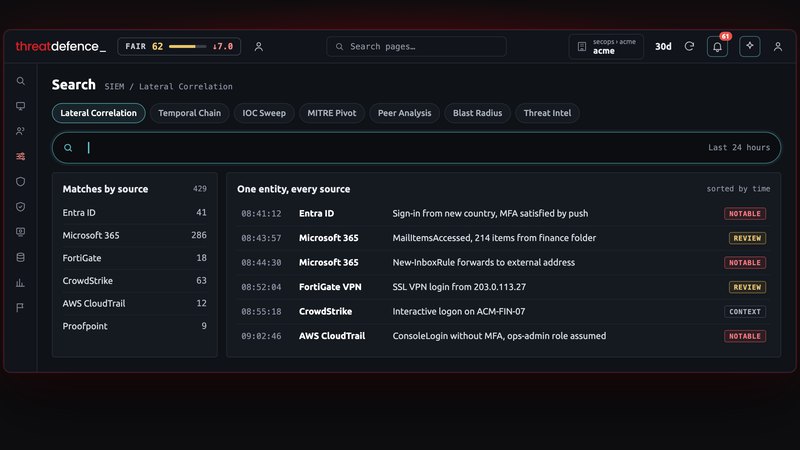Click the NOTABLE badge on New-InboxRule row
The image size is (800, 450).
pyautogui.click(x=745, y=263)
